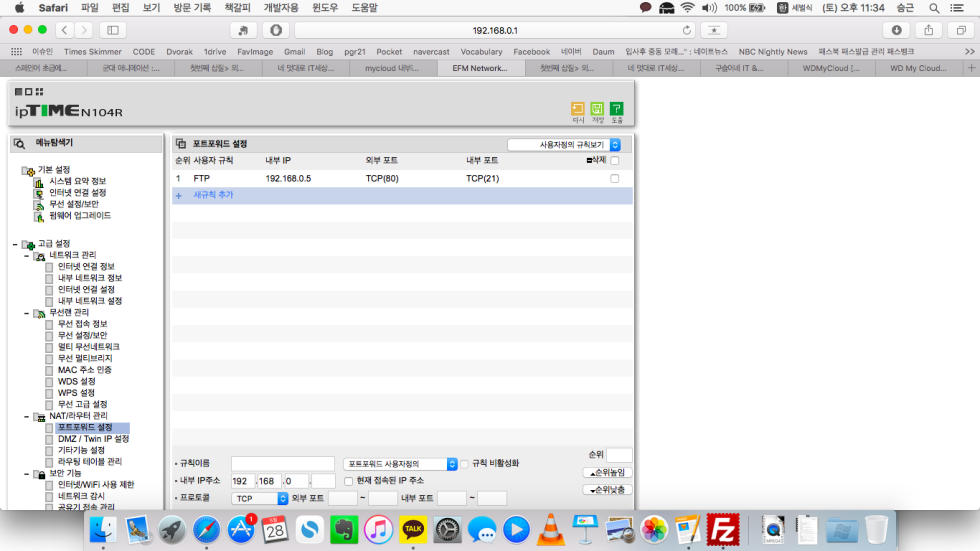
Task: Click the 저장 (save) icon in the header
Action: [x=597, y=109]
